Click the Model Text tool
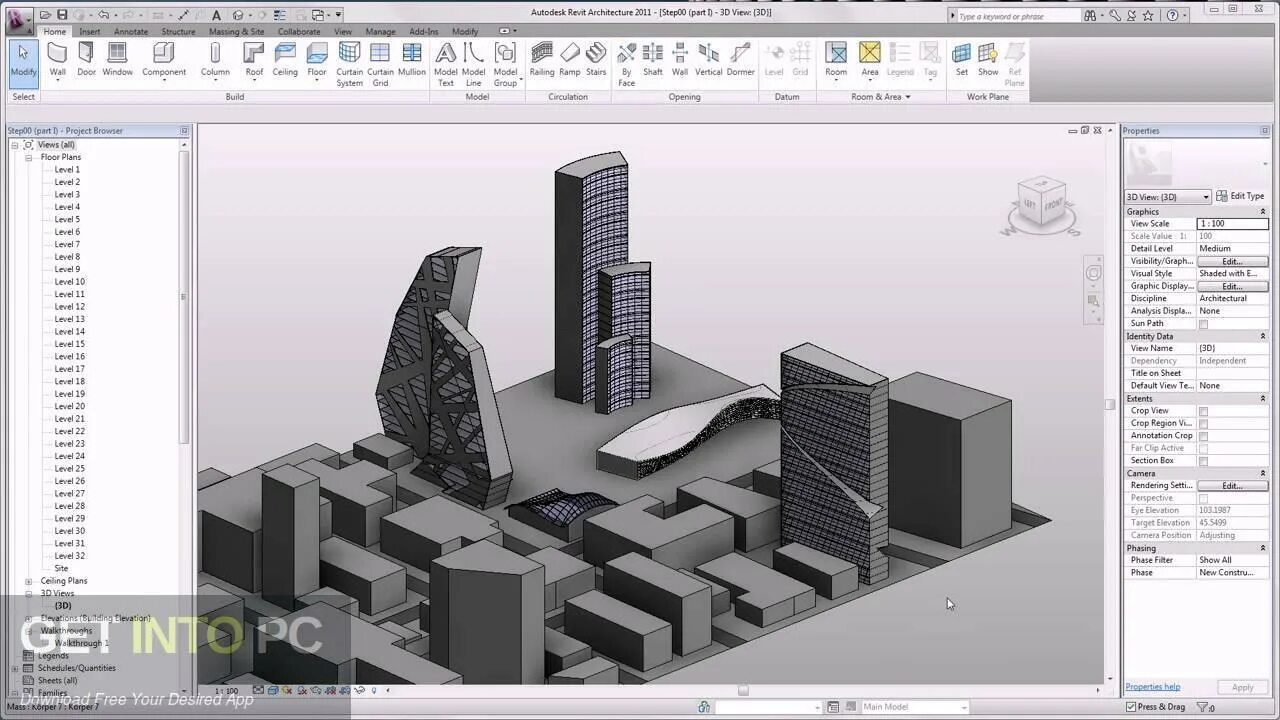Viewport: 1280px width, 720px height. [x=446, y=64]
